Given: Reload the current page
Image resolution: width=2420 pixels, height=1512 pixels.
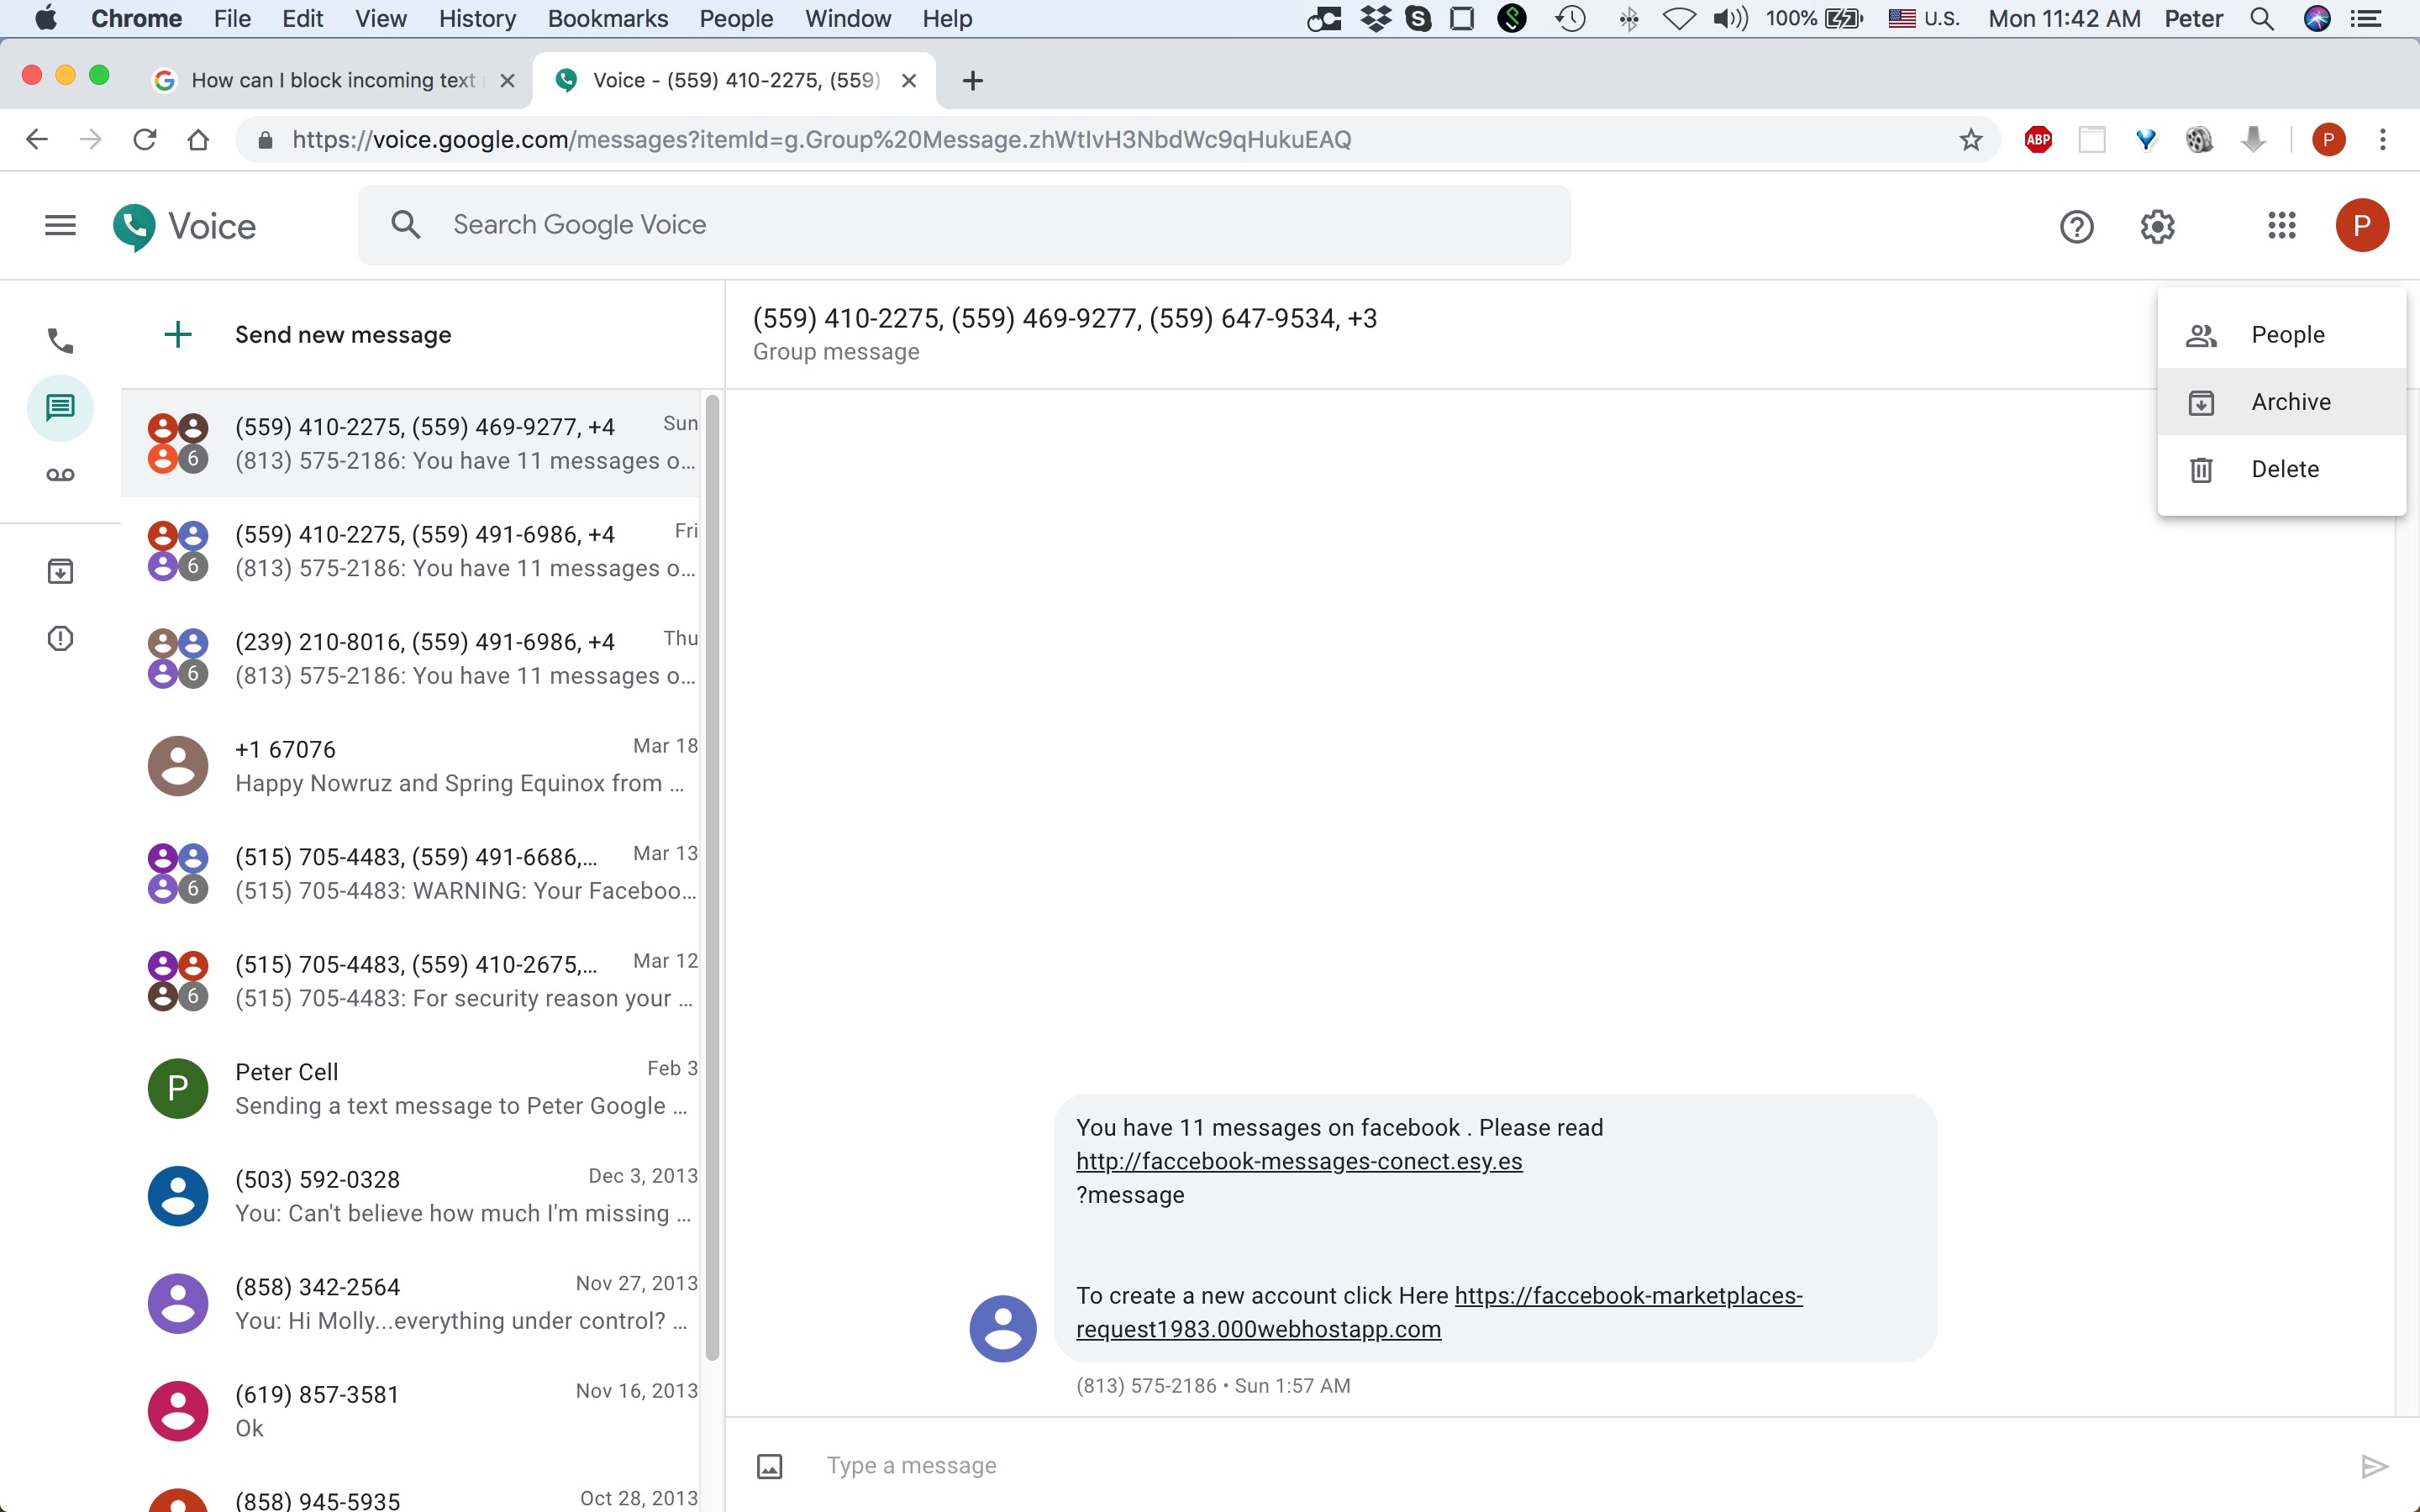Looking at the screenshot, I should [145, 140].
